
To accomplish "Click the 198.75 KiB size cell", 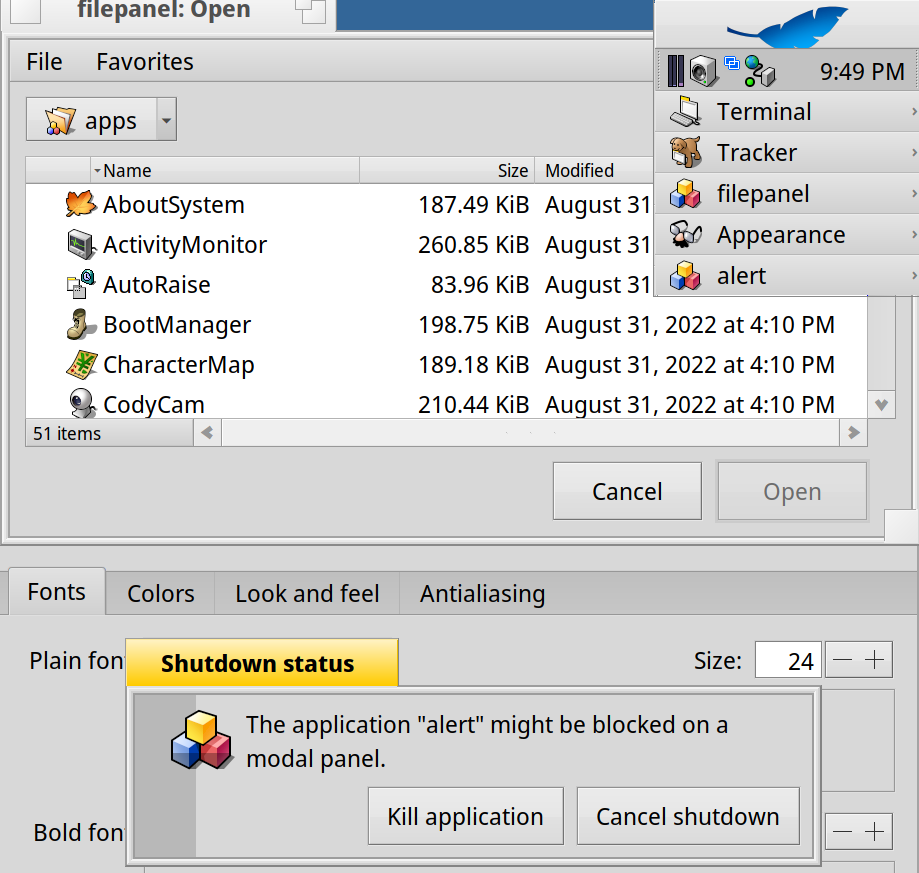I will click(x=474, y=325).
